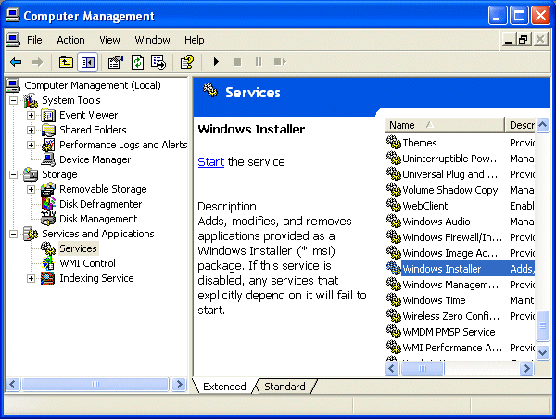556x419 pixels.
Task: Select Device Manager in the tree
Action: pyautogui.click(x=95, y=160)
